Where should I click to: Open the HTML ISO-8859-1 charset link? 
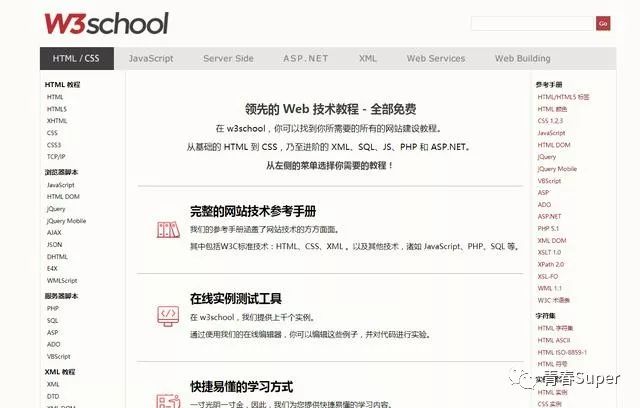pyautogui.click(x=562, y=352)
